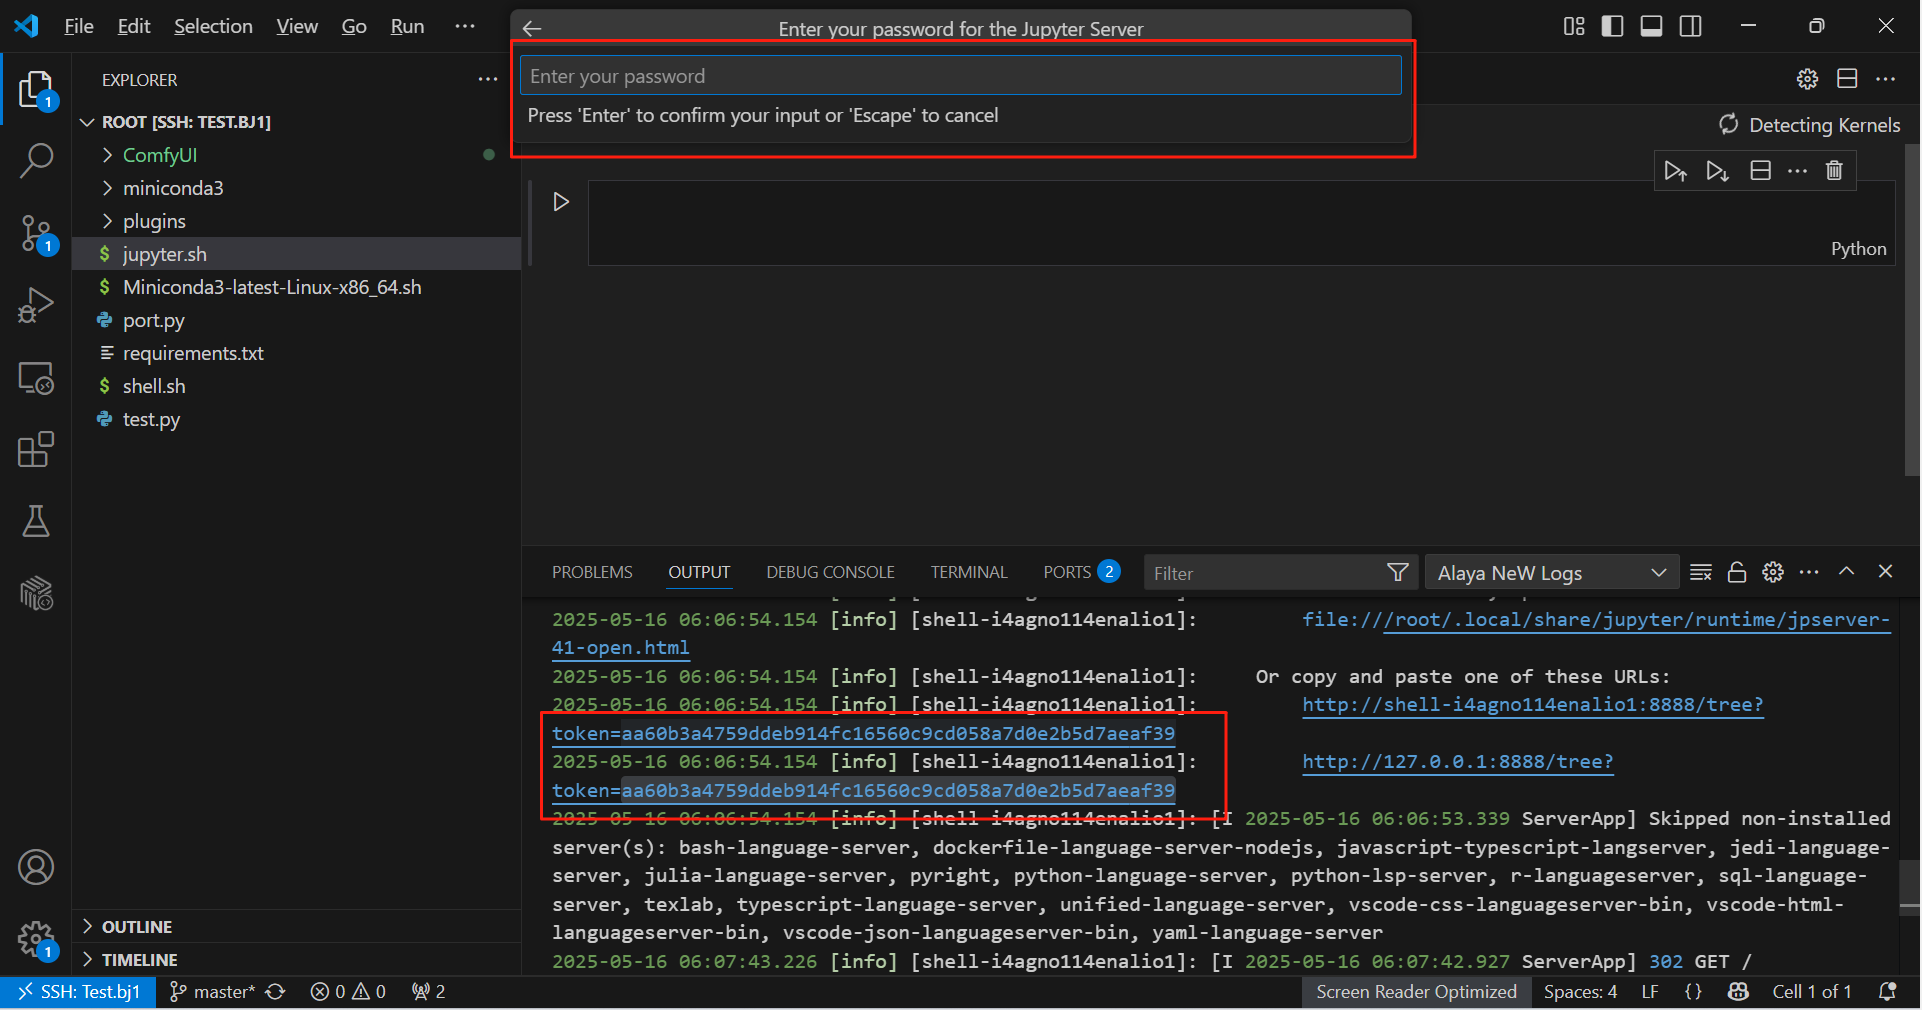Open the Selection menu
1922x1010 pixels.
pyautogui.click(x=213, y=26)
